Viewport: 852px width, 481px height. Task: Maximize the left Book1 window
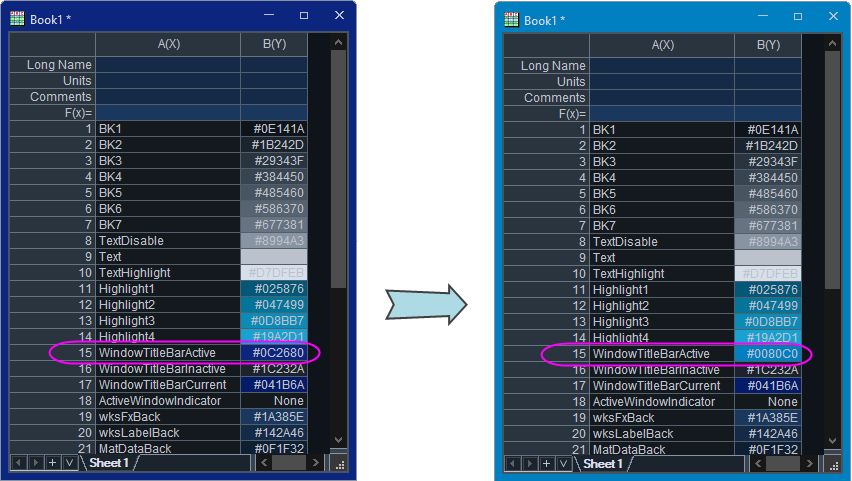[x=304, y=16]
